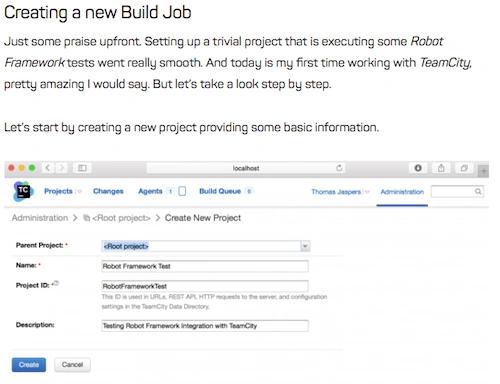Open the Changes menu item
Image resolution: width=500 pixels, height=384 pixels.
(x=108, y=191)
